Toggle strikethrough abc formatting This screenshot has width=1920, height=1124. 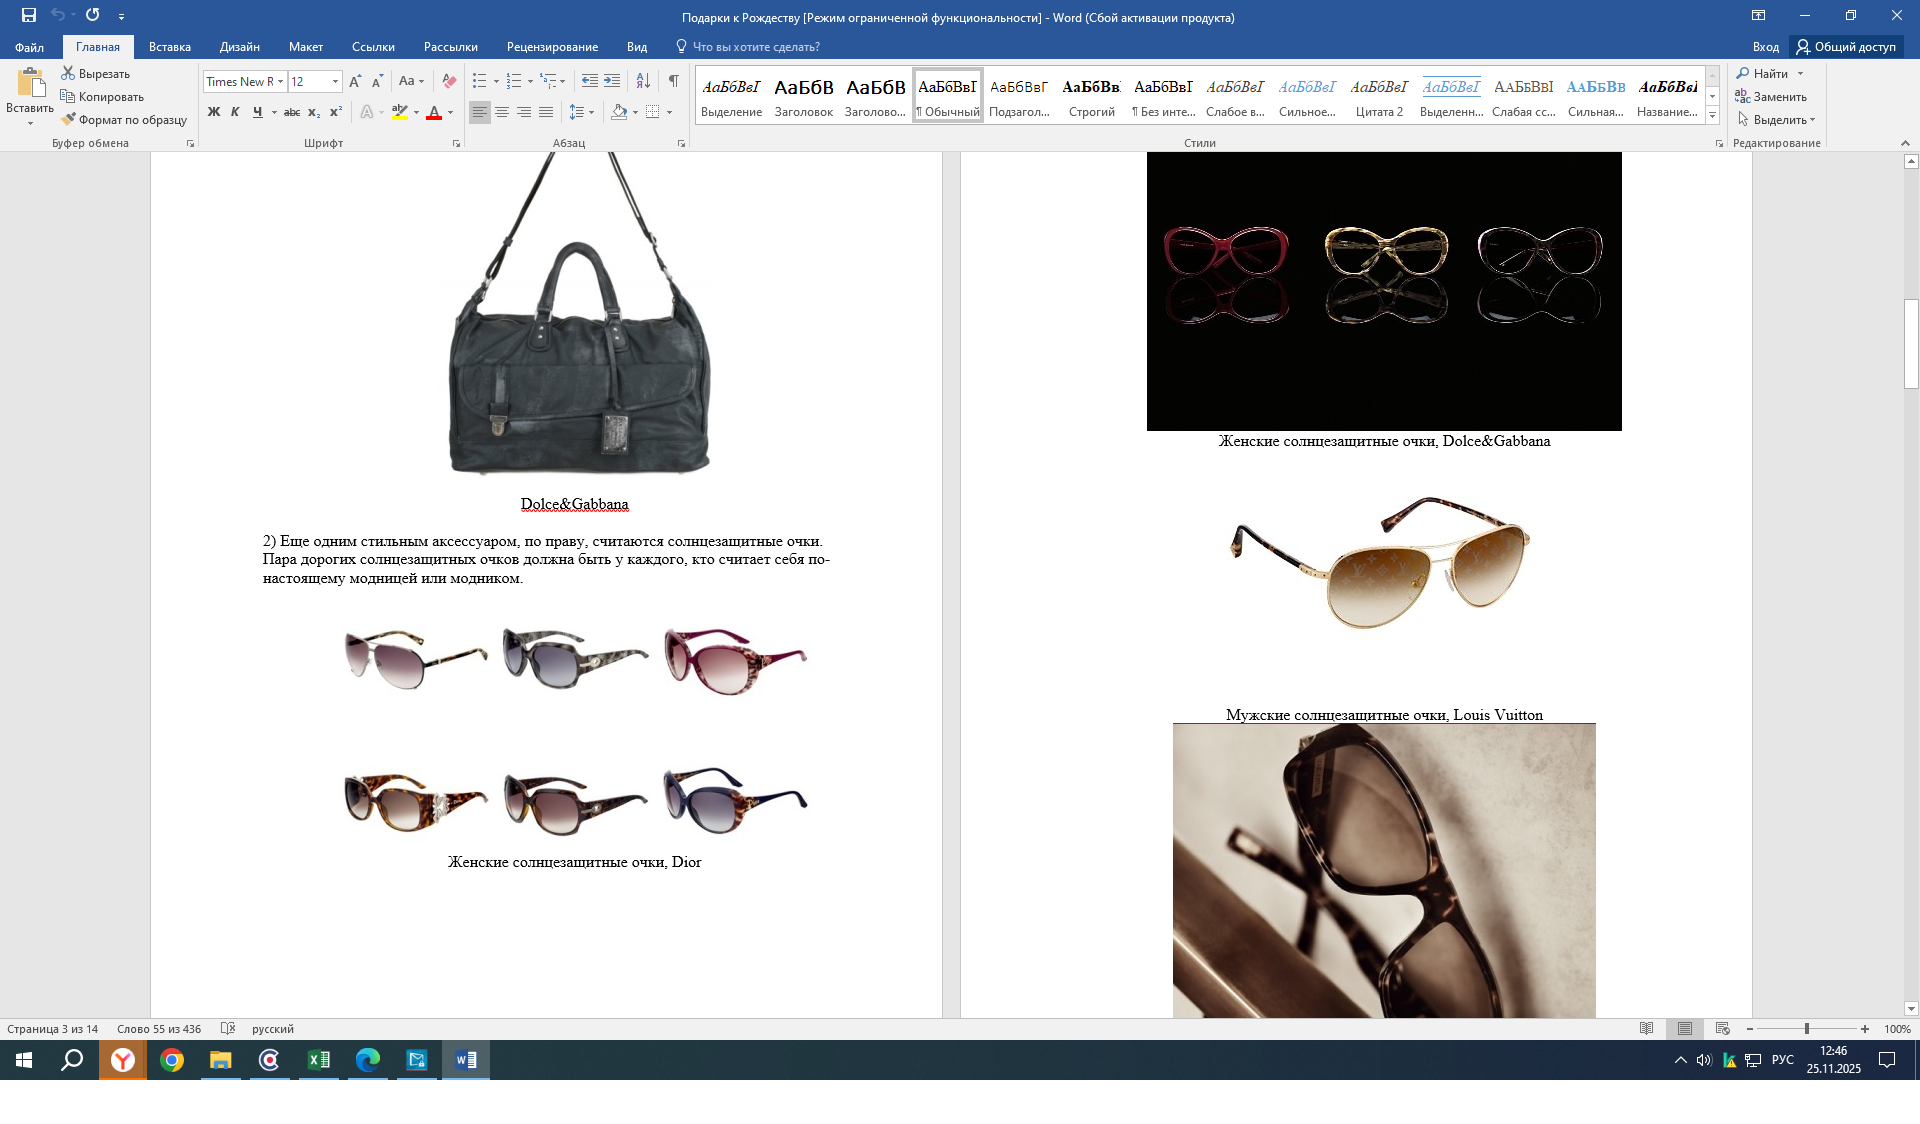pyautogui.click(x=291, y=112)
